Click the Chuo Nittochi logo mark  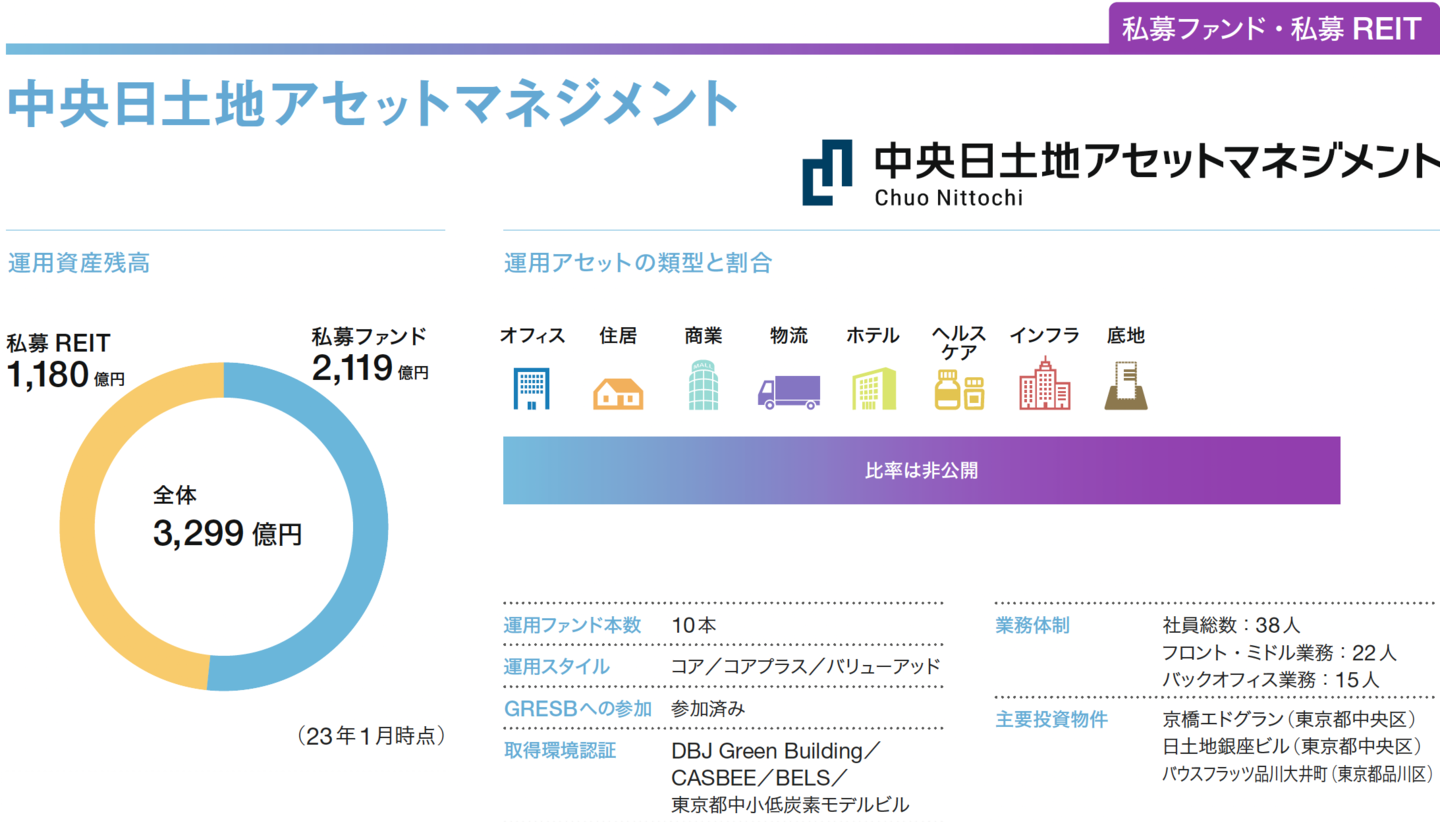(x=827, y=173)
